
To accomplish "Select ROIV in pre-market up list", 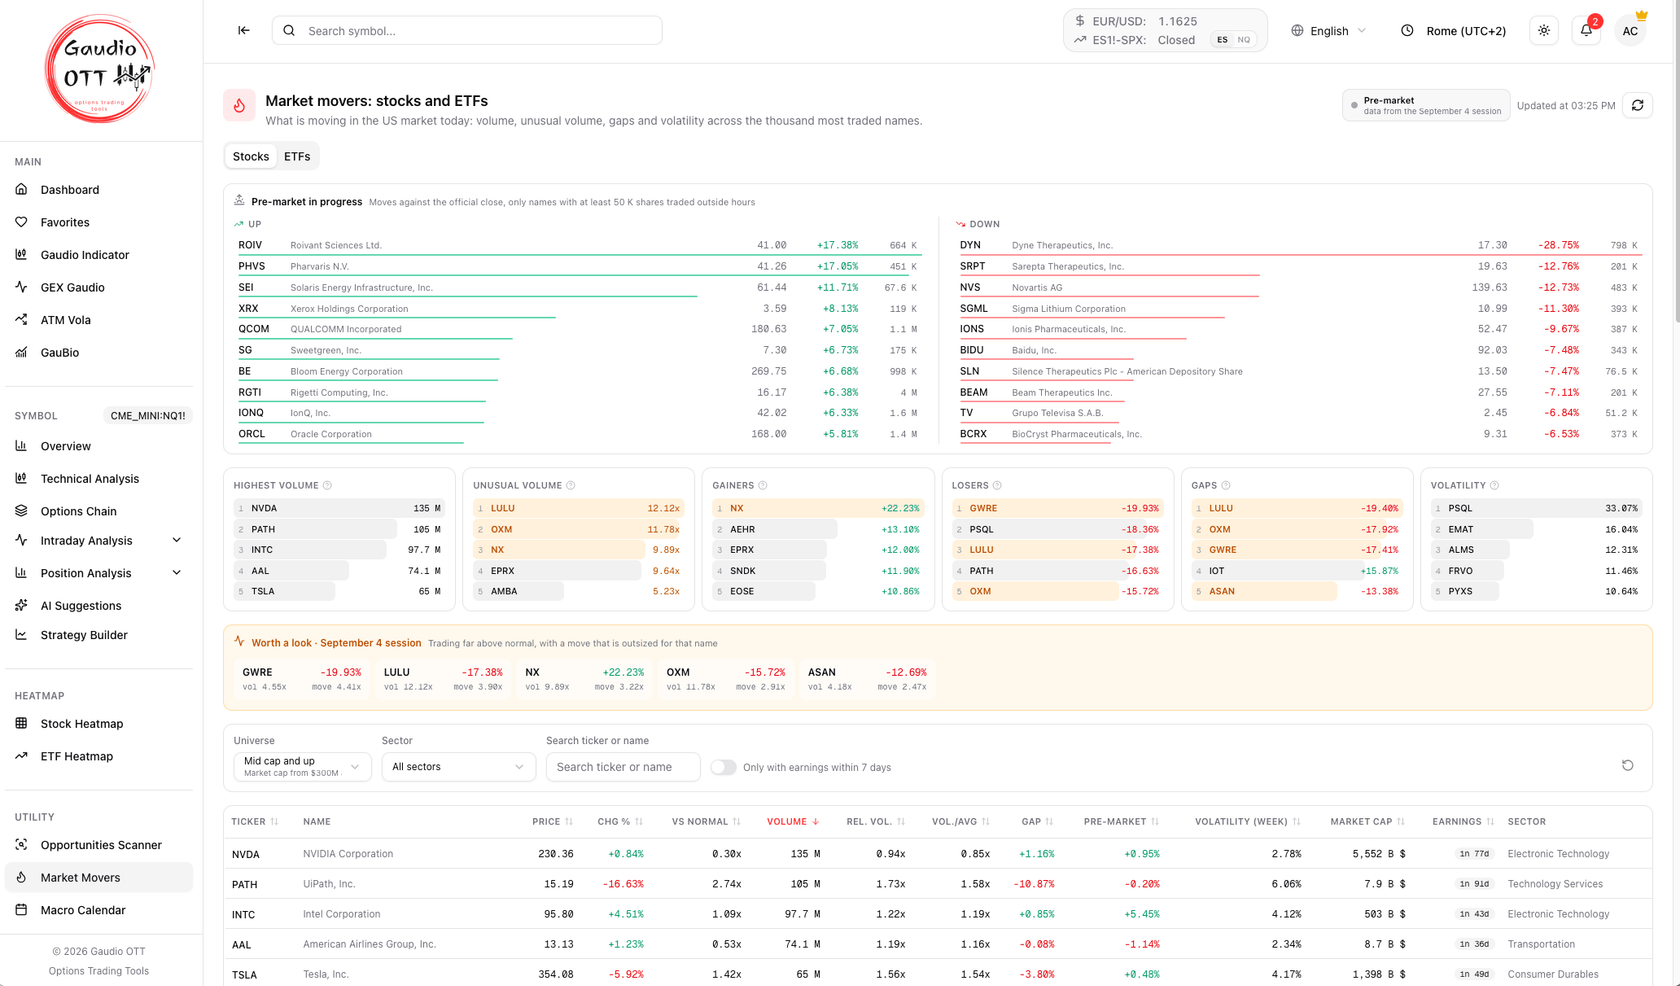I will (x=579, y=245).
